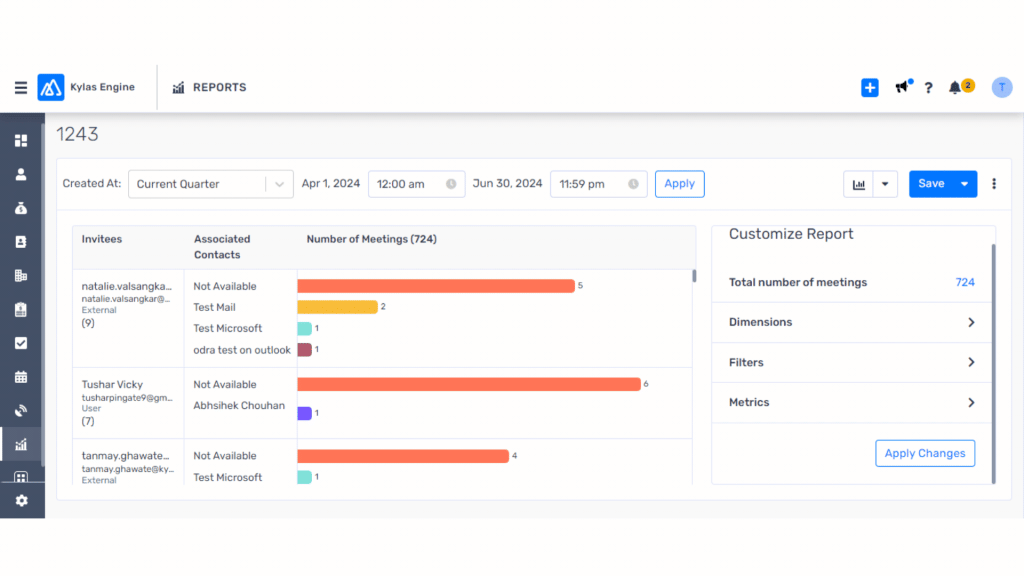Image resolution: width=1024 pixels, height=576 pixels.
Task: Toggle the sidebar using the hamburger menu
Action: [x=20, y=87]
